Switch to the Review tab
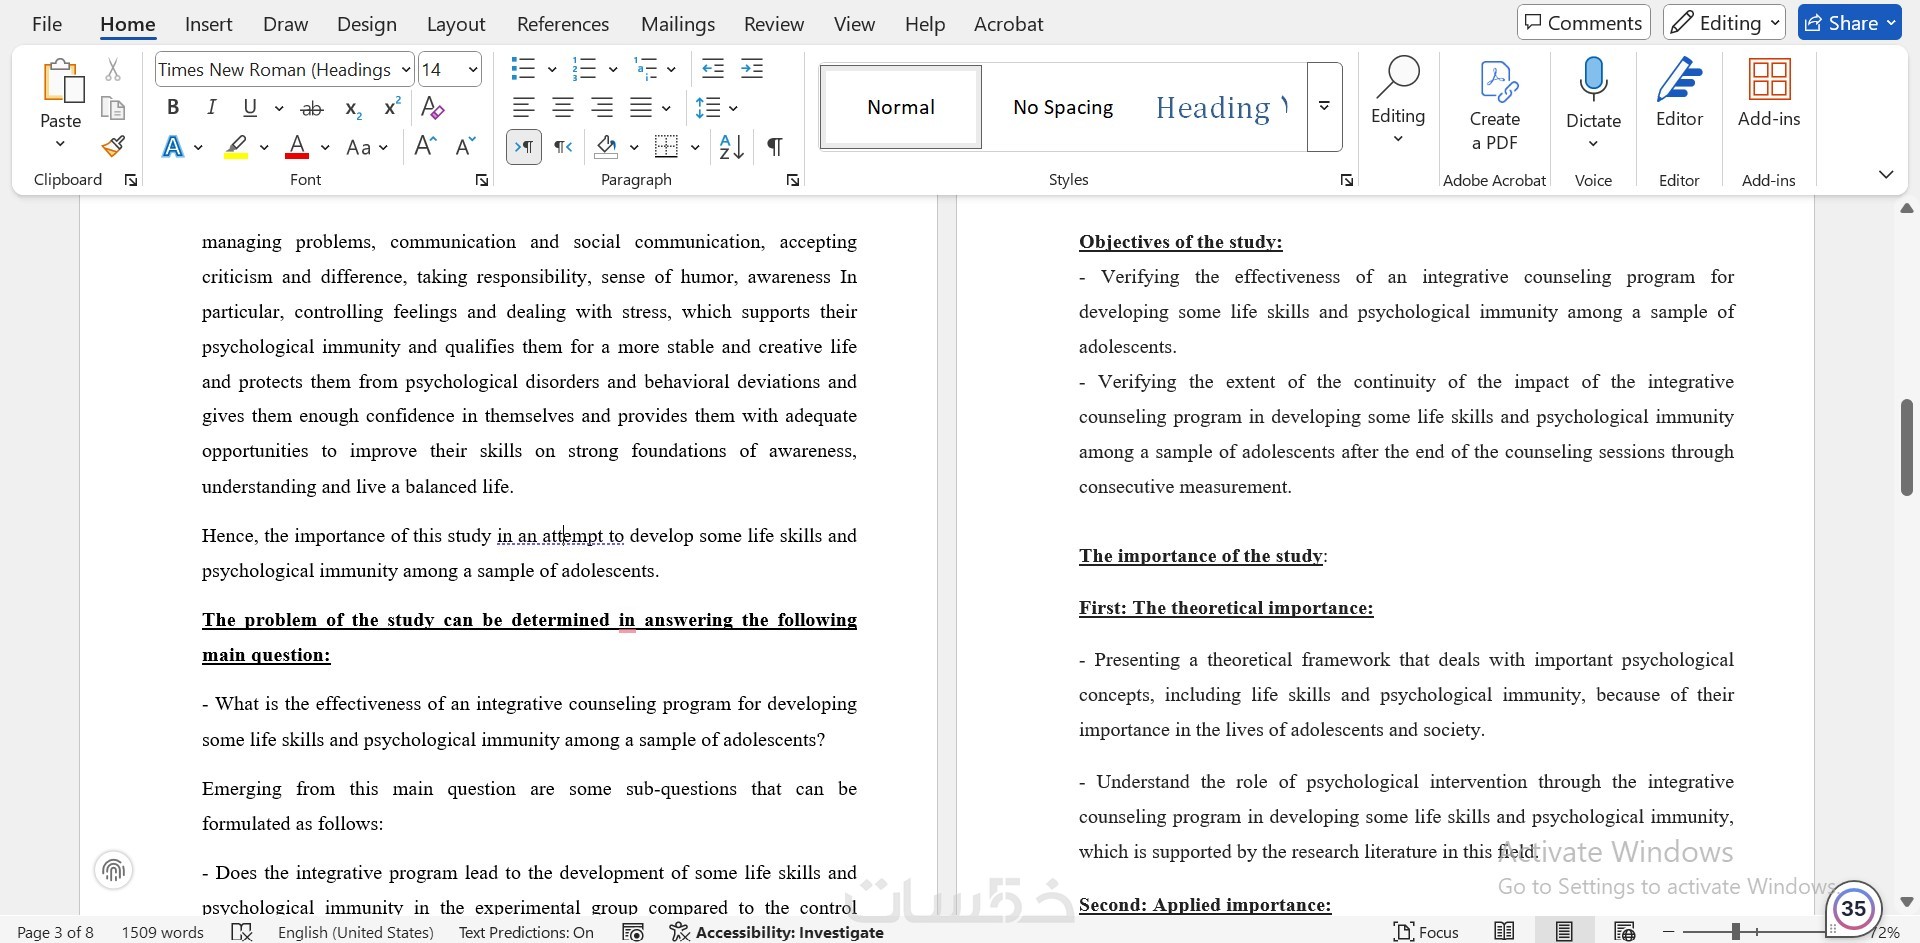This screenshot has width=1920, height=943. tap(774, 24)
